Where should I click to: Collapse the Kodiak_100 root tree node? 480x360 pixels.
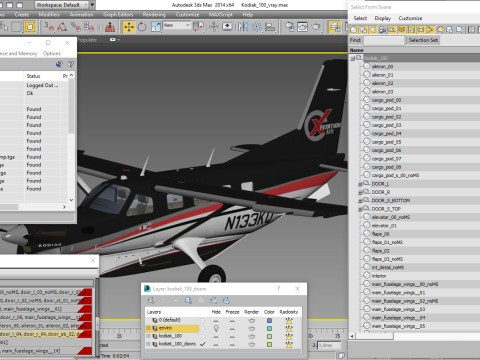[352, 58]
